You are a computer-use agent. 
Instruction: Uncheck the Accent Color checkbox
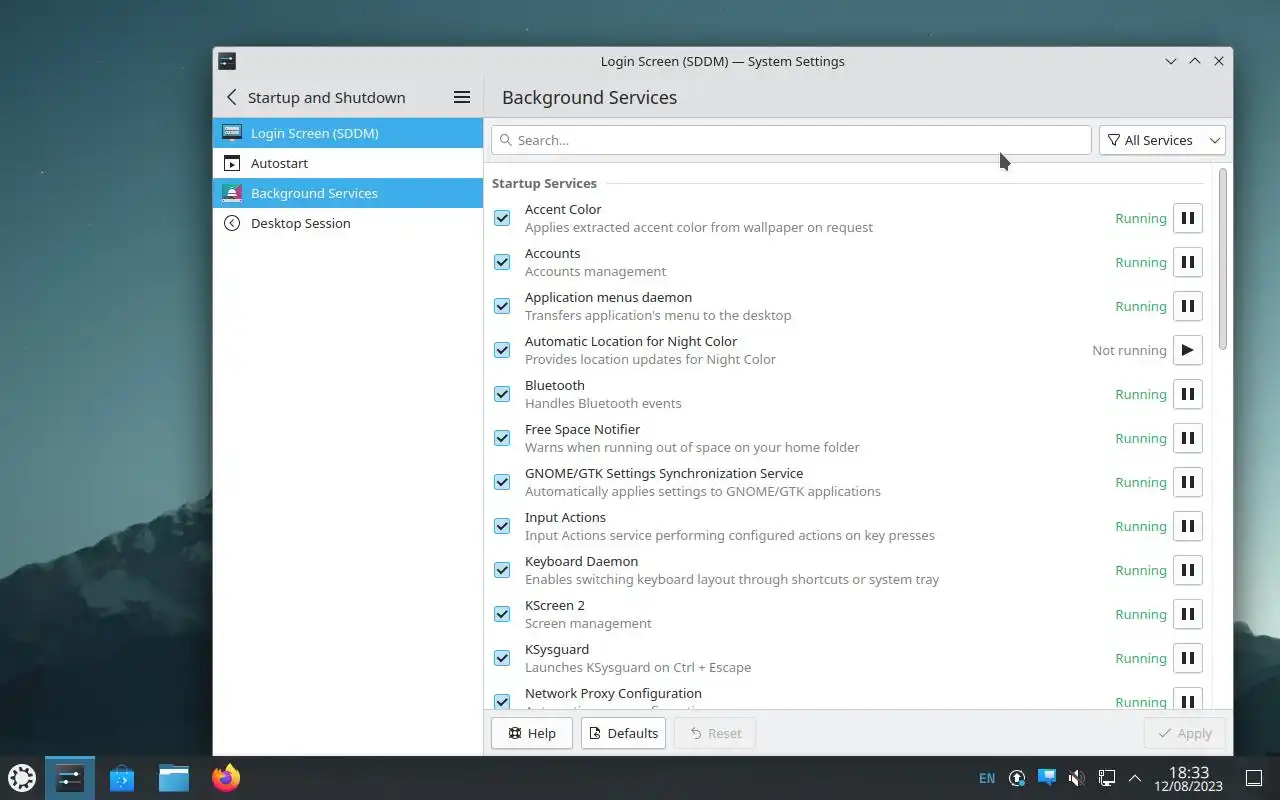[x=502, y=218]
